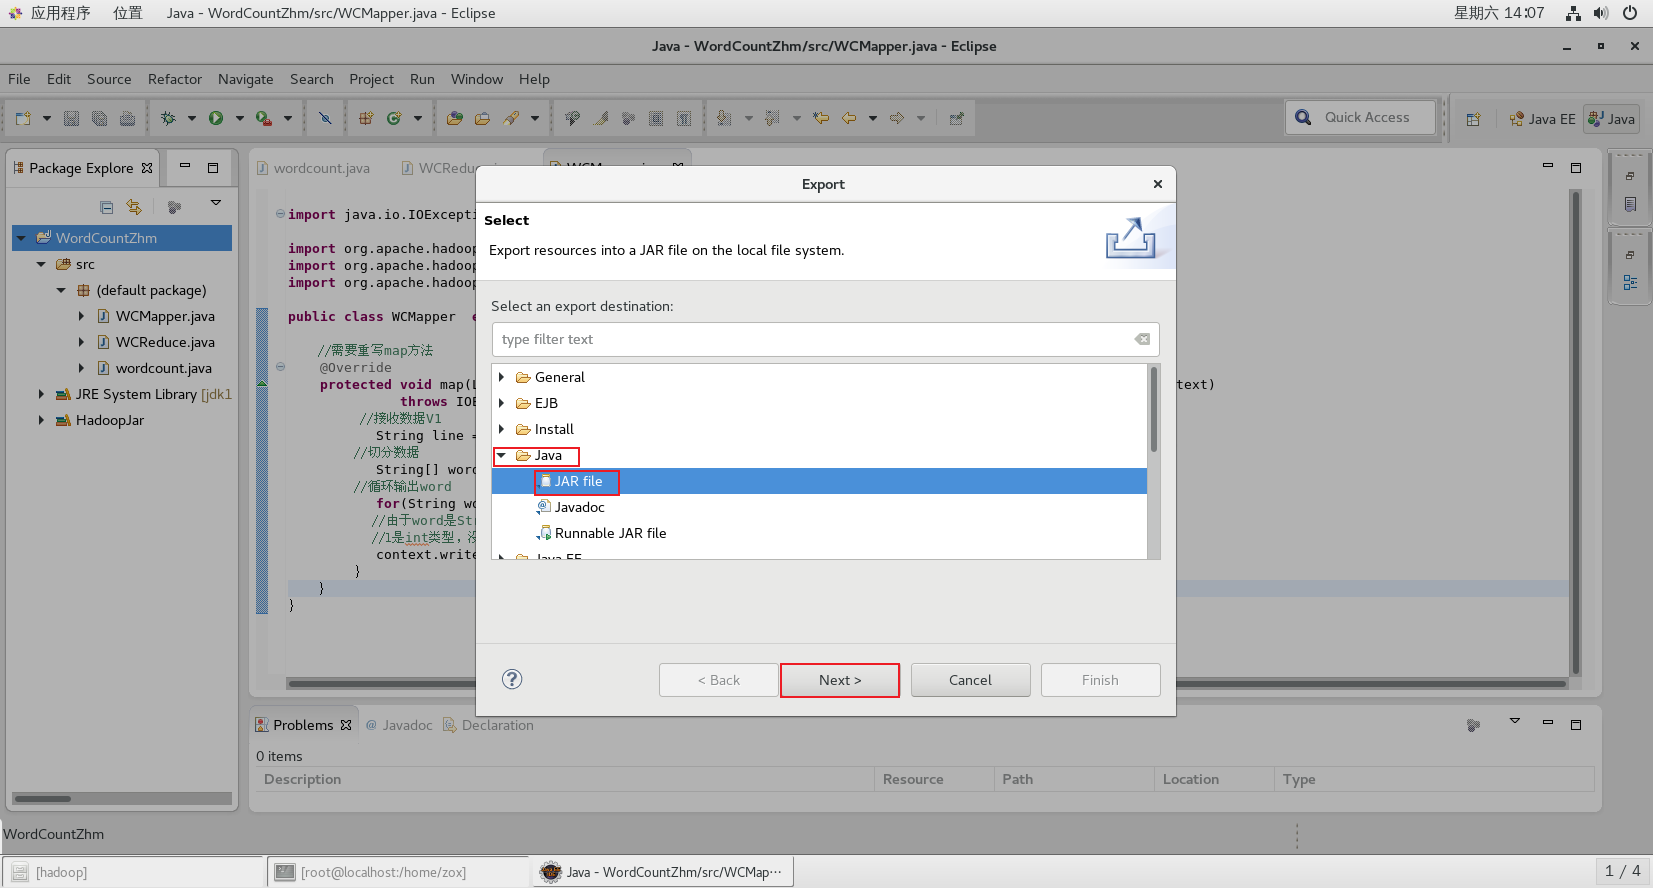The height and width of the screenshot is (888, 1653).
Task: Expand the General export category
Action: pyautogui.click(x=502, y=377)
